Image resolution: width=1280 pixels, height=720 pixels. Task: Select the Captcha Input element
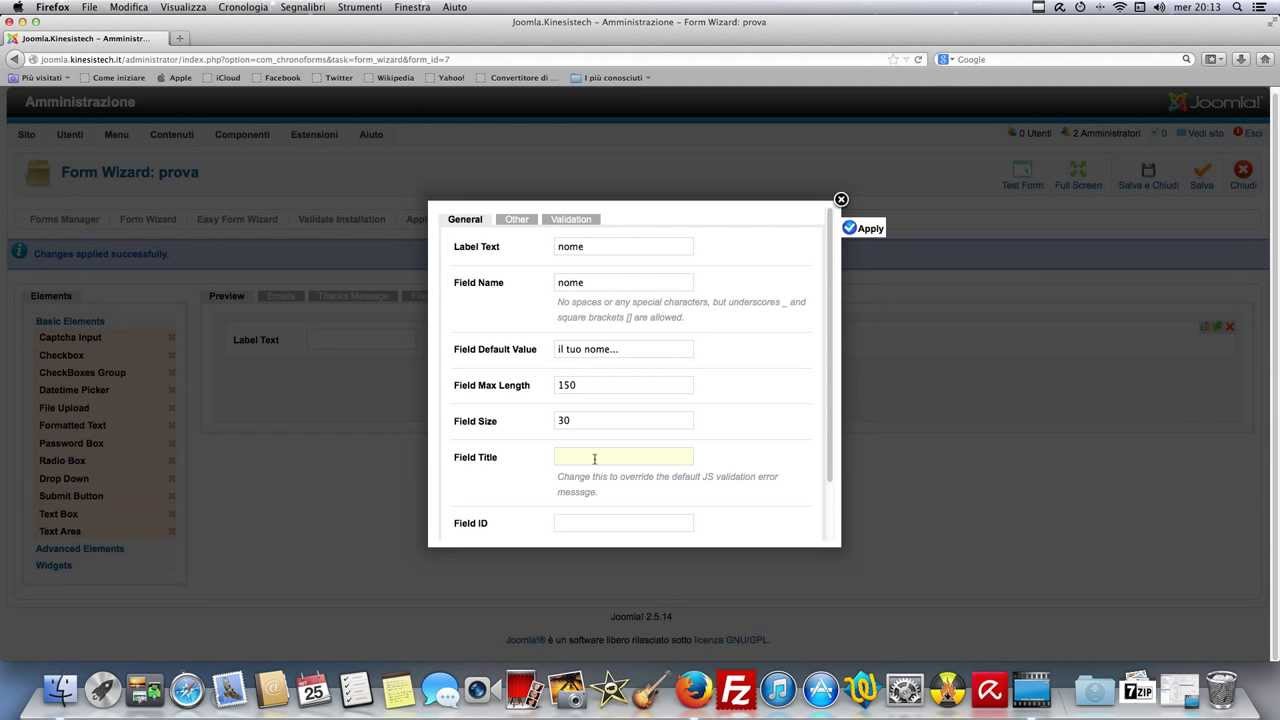click(x=70, y=337)
